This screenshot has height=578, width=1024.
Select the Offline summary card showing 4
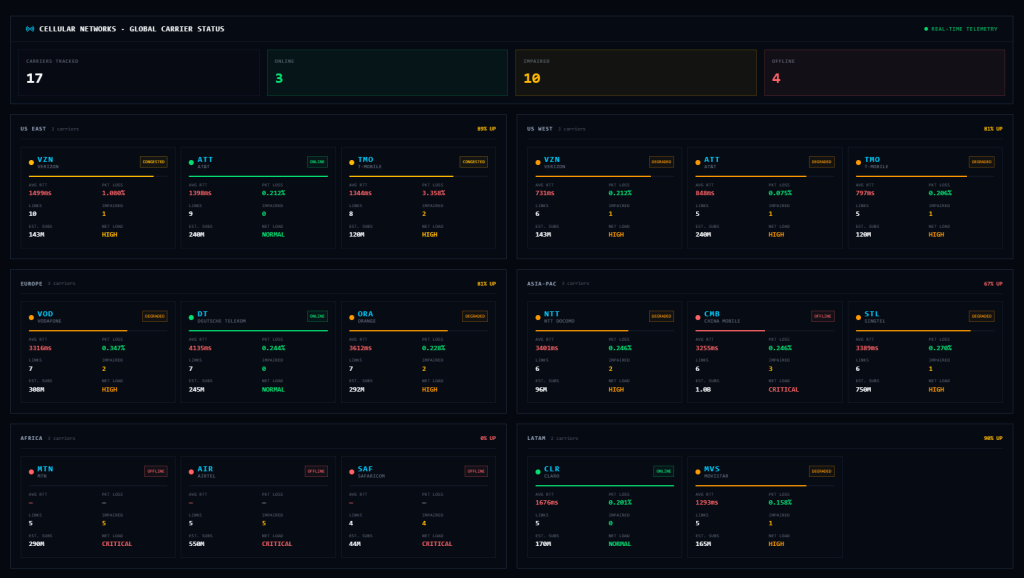[884, 72]
